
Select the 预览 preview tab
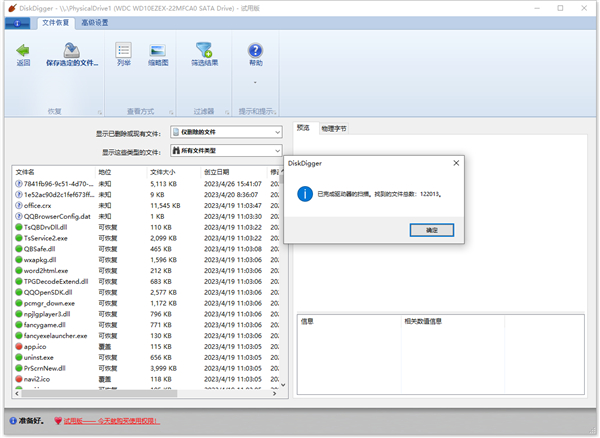(304, 128)
